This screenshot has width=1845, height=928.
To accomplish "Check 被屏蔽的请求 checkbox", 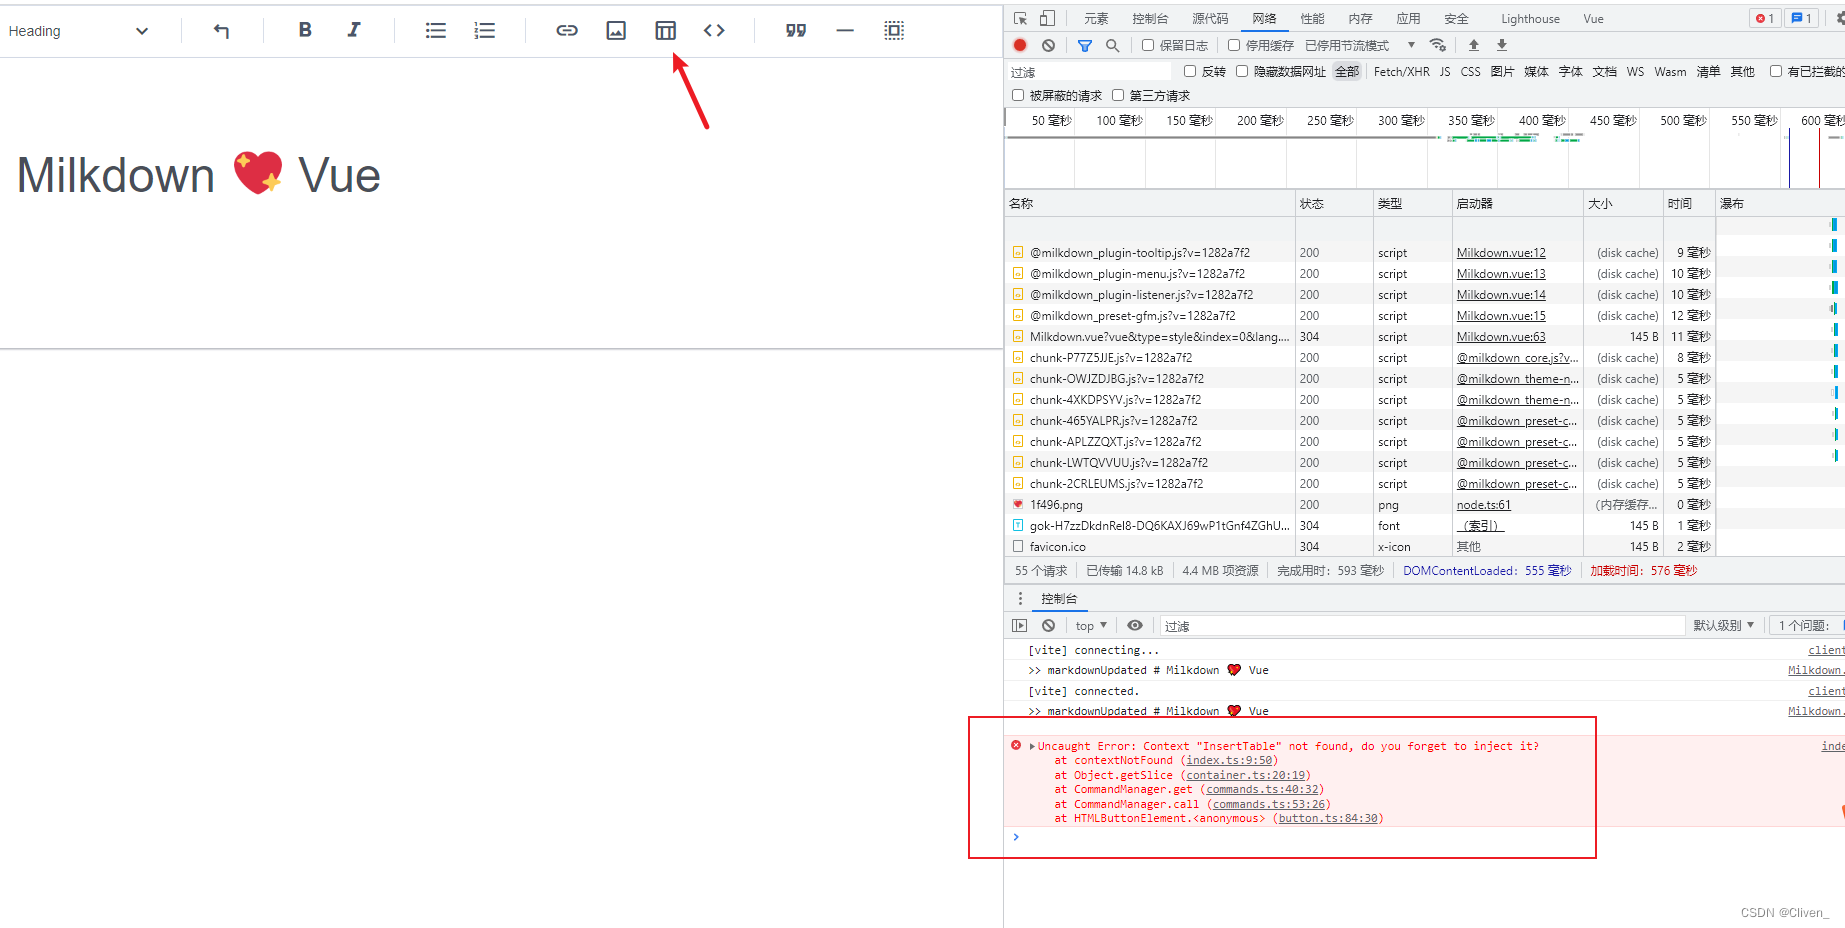I will (1018, 95).
